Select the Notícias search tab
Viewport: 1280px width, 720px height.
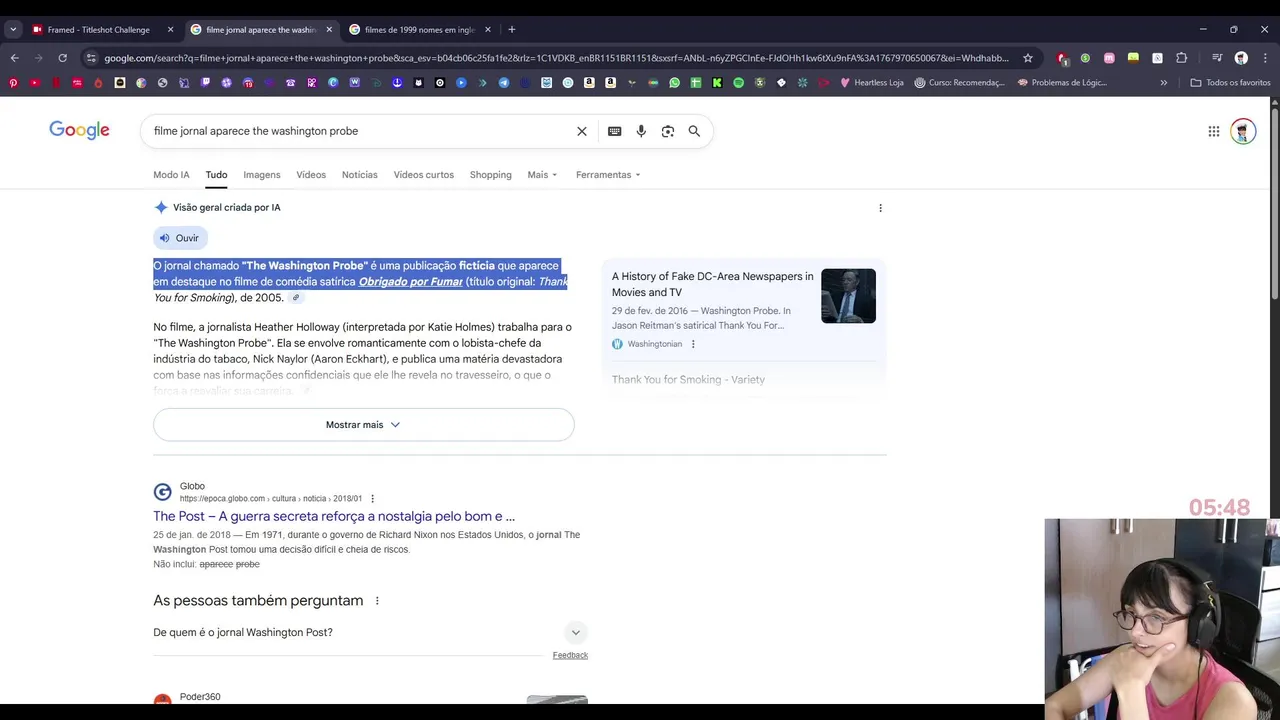(x=360, y=175)
